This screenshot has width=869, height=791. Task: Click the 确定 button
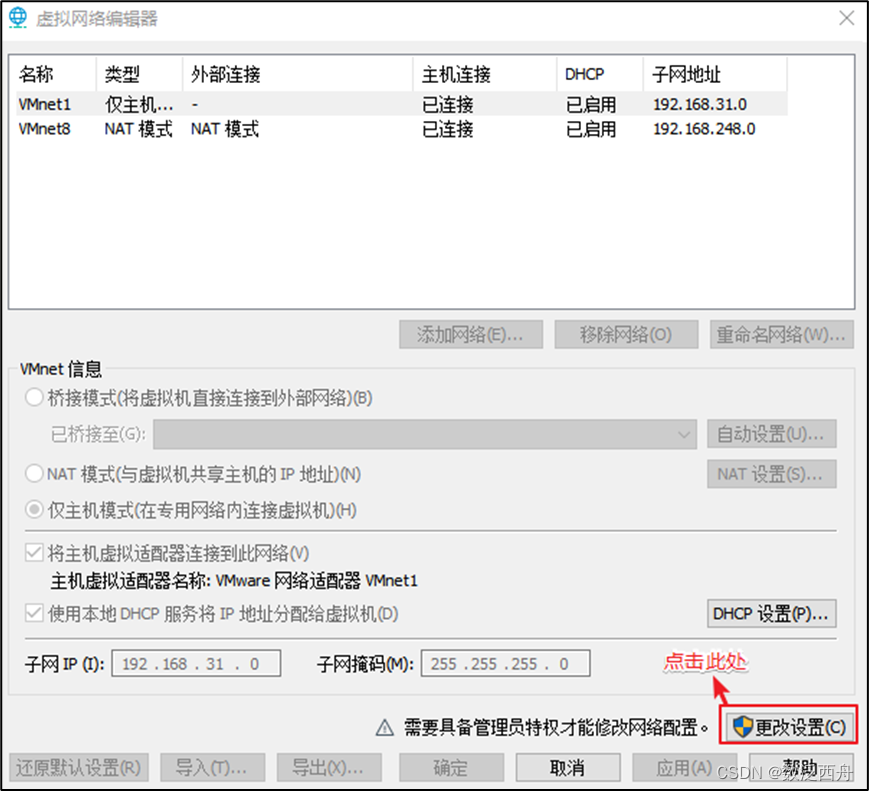pyautogui.click(x=451, y=768)
